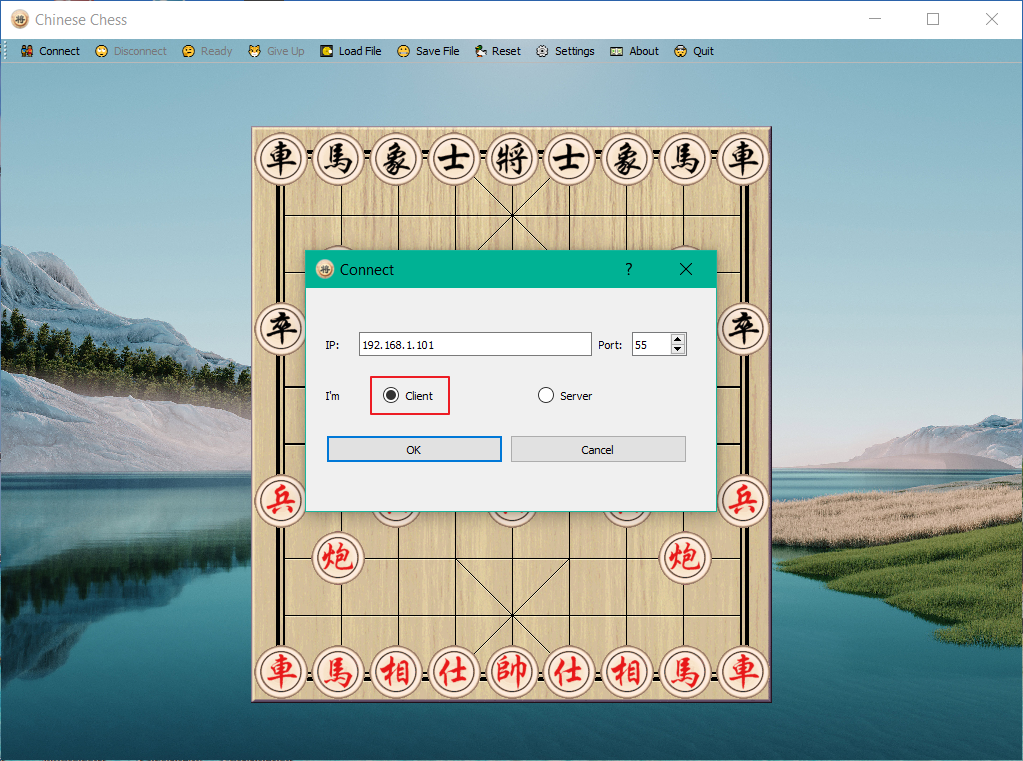The width and height of the screenshot is (1023, 761).
Task: Close the Connect dialog with X
Action: [686, 269]
